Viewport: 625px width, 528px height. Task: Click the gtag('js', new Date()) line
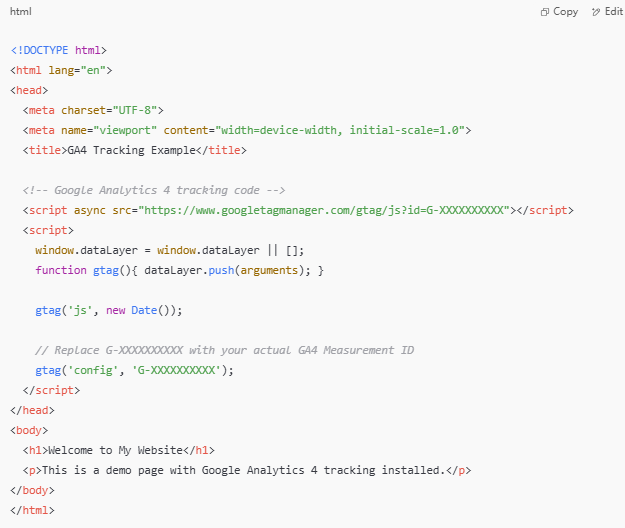(x=109, y=310)
